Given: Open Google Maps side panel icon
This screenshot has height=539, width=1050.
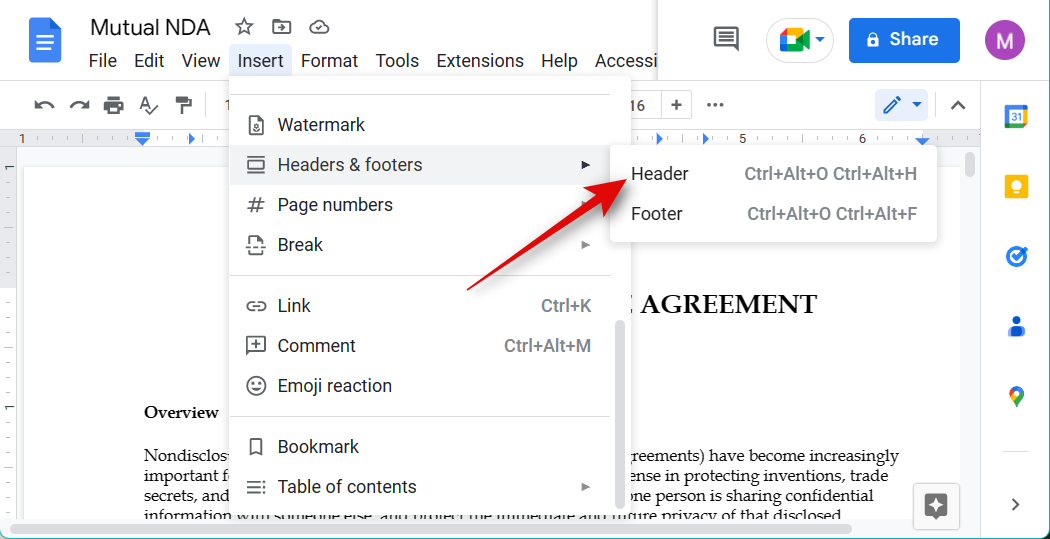Looking at the screenshot, I should tap(1016, 397).
